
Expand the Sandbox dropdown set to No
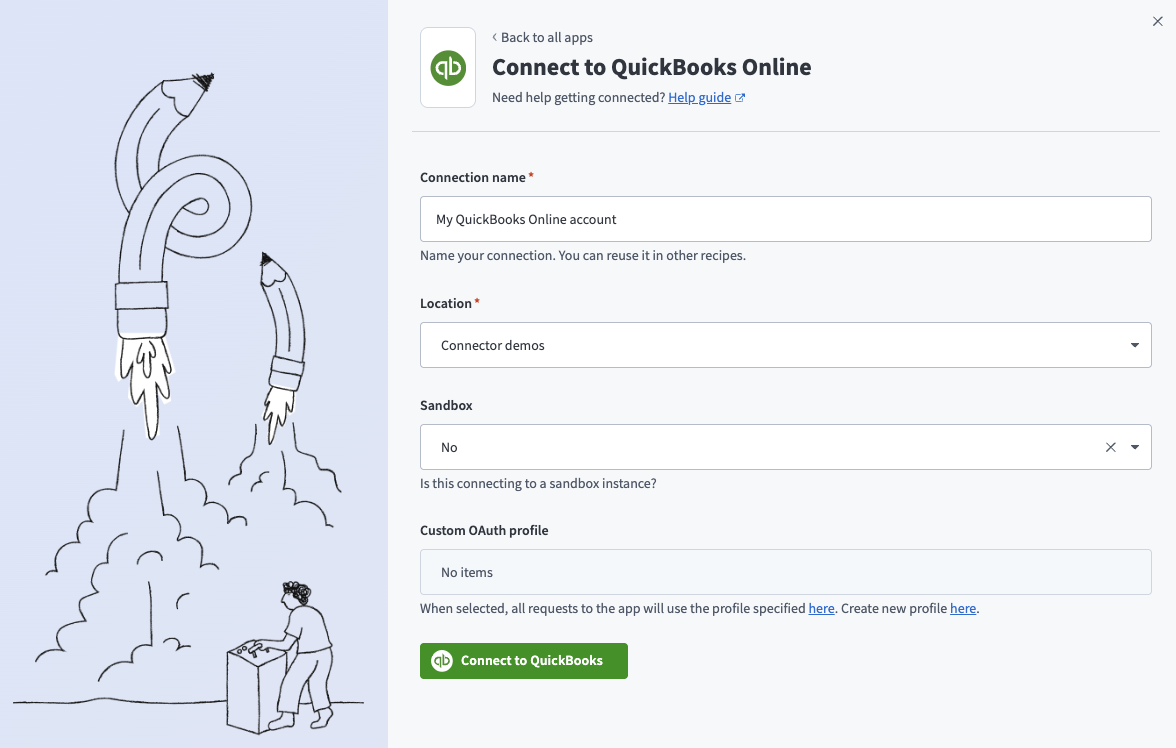pos(1134,447)
